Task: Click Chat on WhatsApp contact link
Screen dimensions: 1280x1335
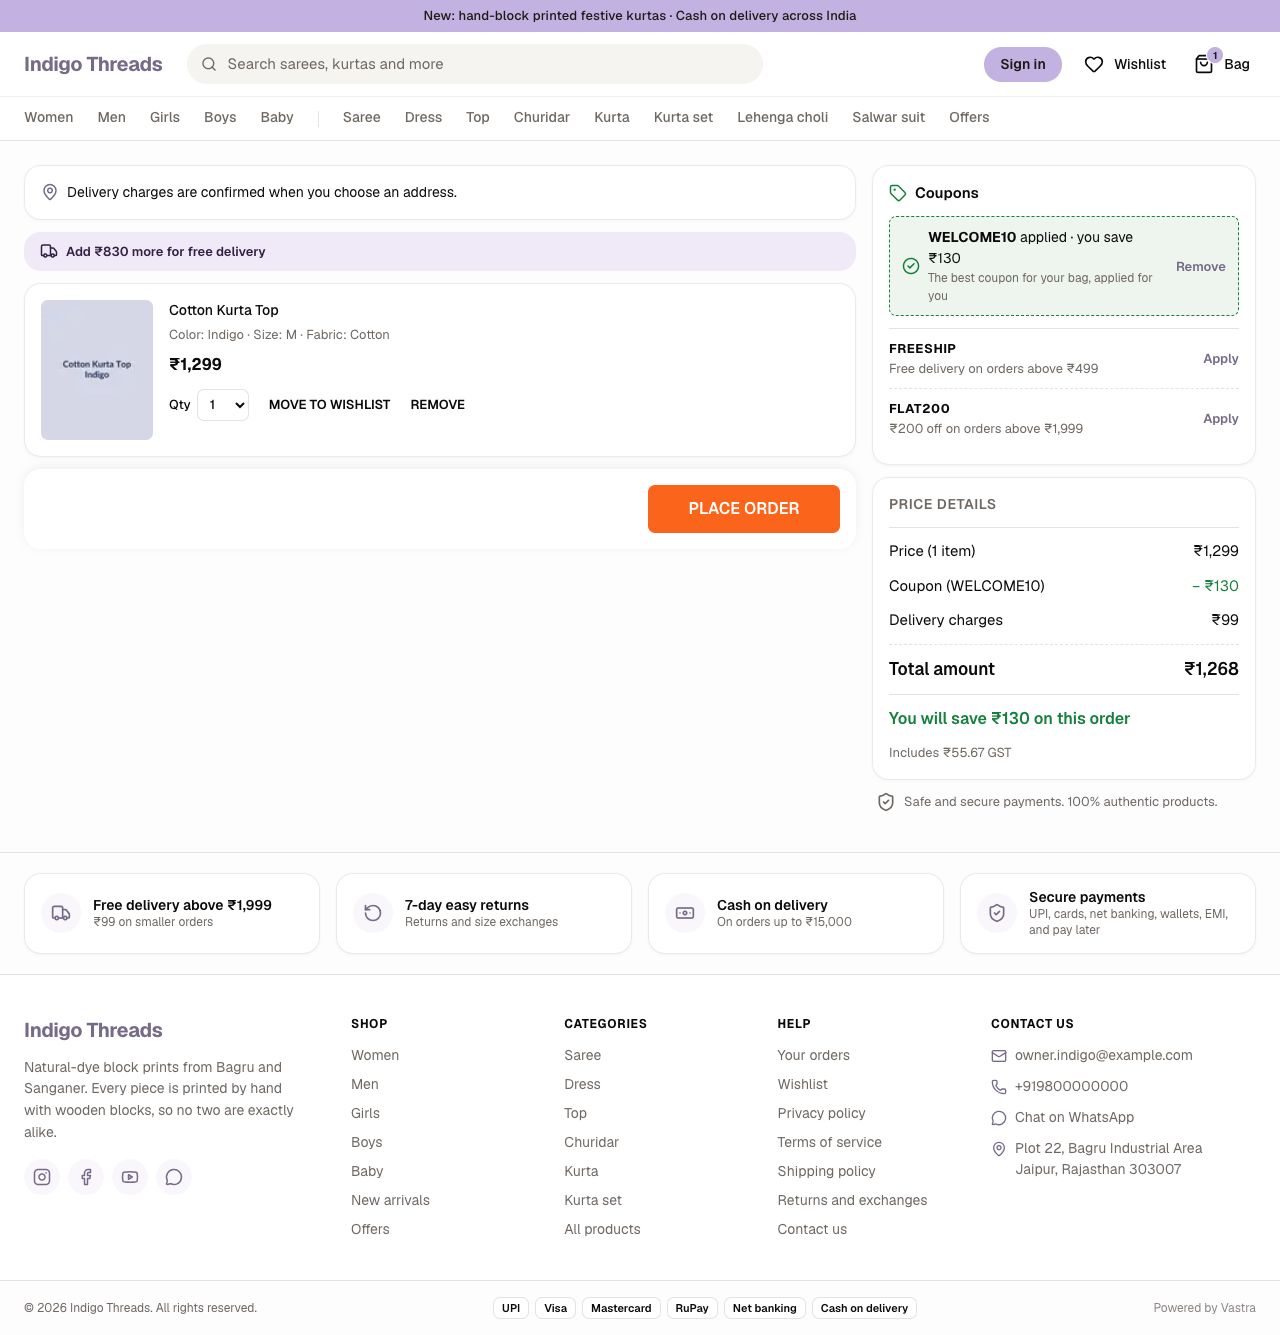Action: [1074, 1117]
